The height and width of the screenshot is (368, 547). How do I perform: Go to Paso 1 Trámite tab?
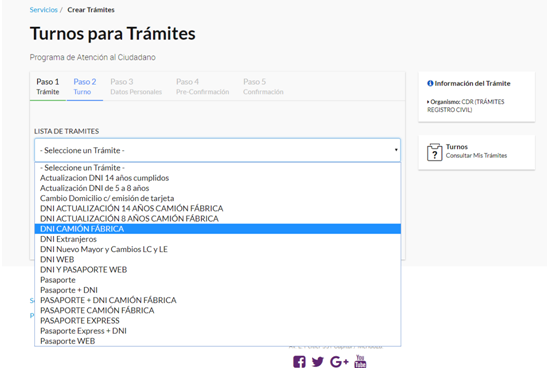coord(48,87)
